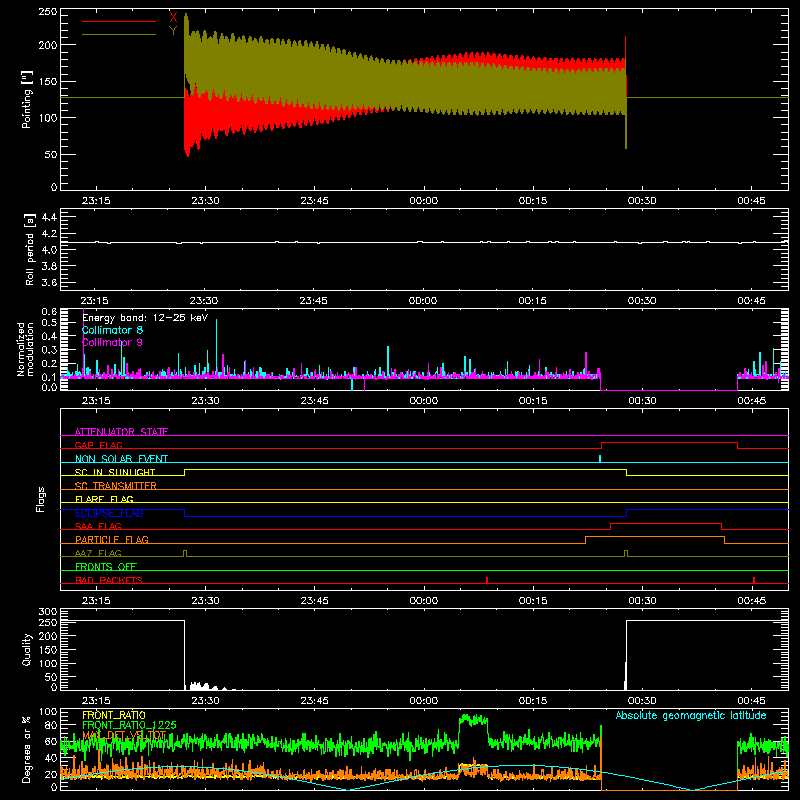The image size is (800, 800).
Task: Click '23:15' time label under the Pointing plot
Action: (x=96, y=201)
